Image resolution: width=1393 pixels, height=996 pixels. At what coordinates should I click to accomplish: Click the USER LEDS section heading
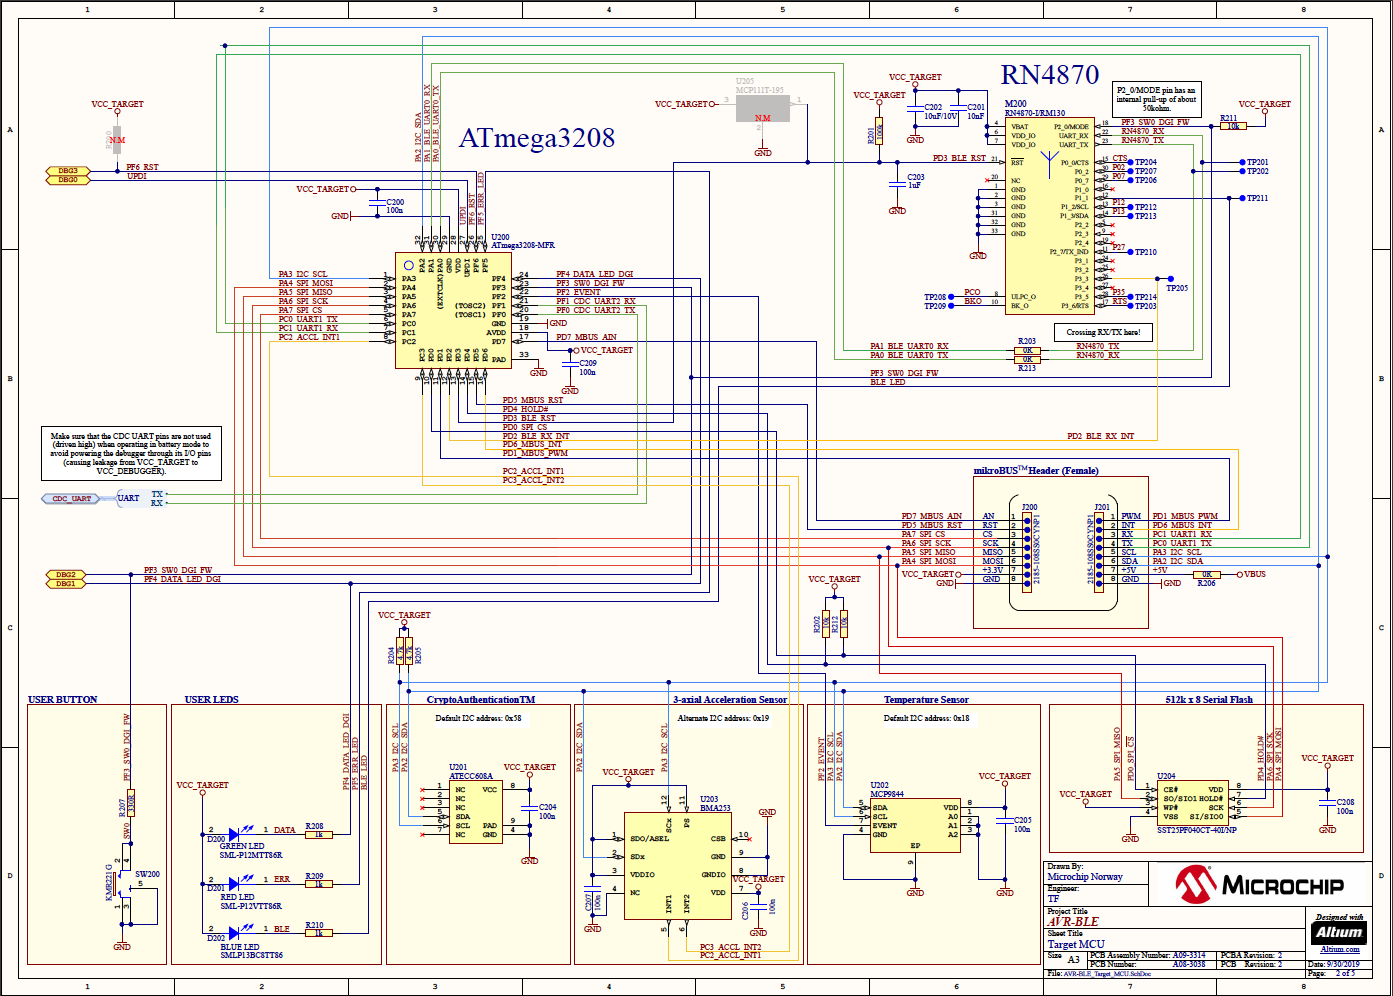click(x=212, y=699)
